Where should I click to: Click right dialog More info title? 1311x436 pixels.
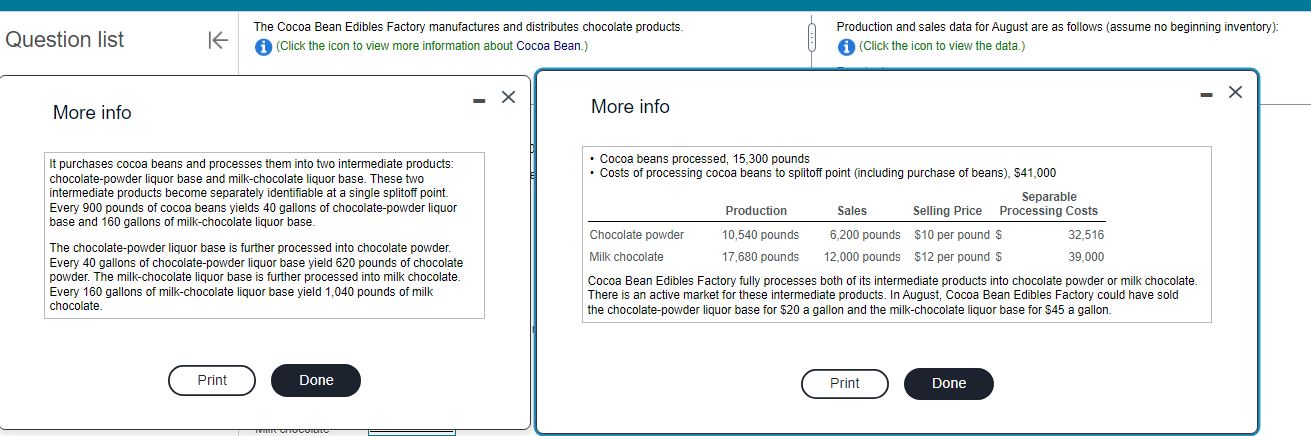click(630, 107)
